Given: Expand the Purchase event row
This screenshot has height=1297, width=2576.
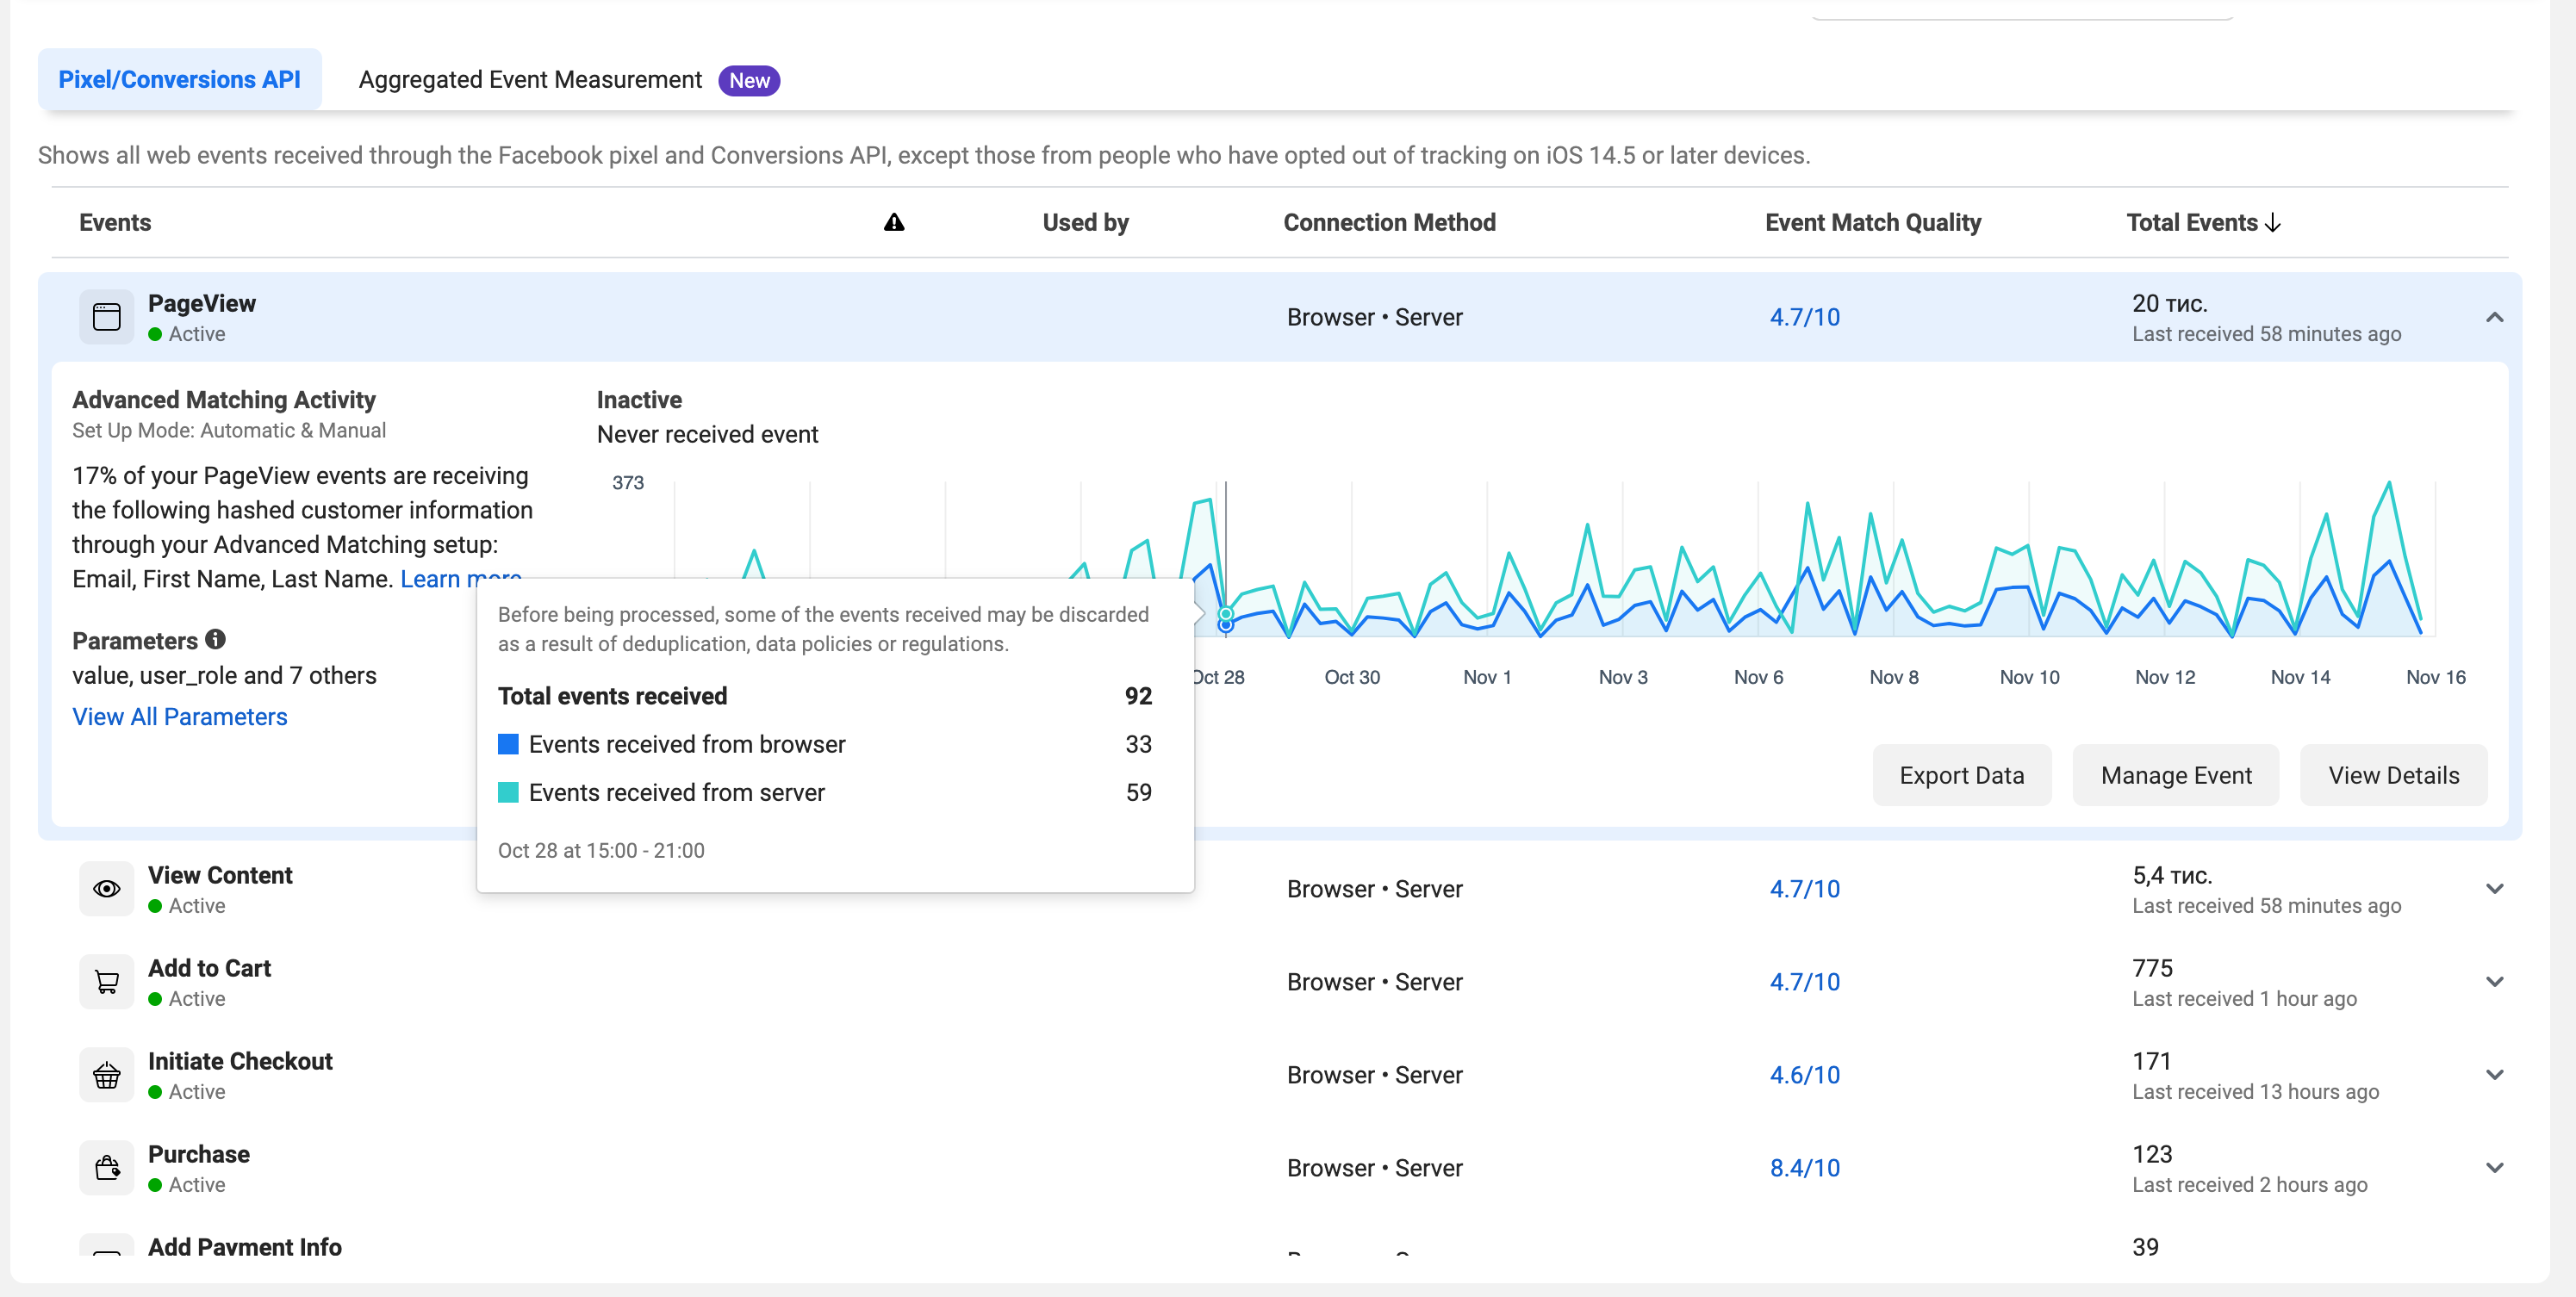Looking at the screenshot, I should [x=2494, y=1168].
